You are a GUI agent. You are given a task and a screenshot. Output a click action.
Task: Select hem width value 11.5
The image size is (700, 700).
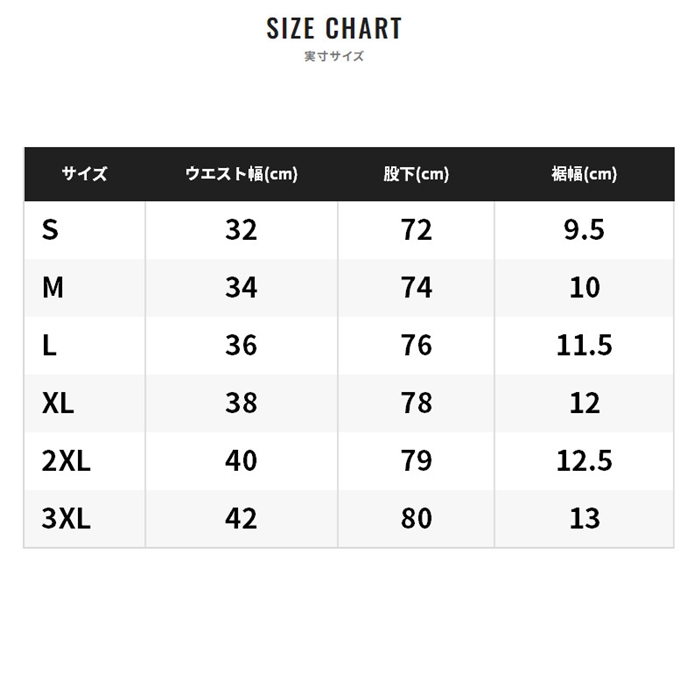[x=584, y=345]
